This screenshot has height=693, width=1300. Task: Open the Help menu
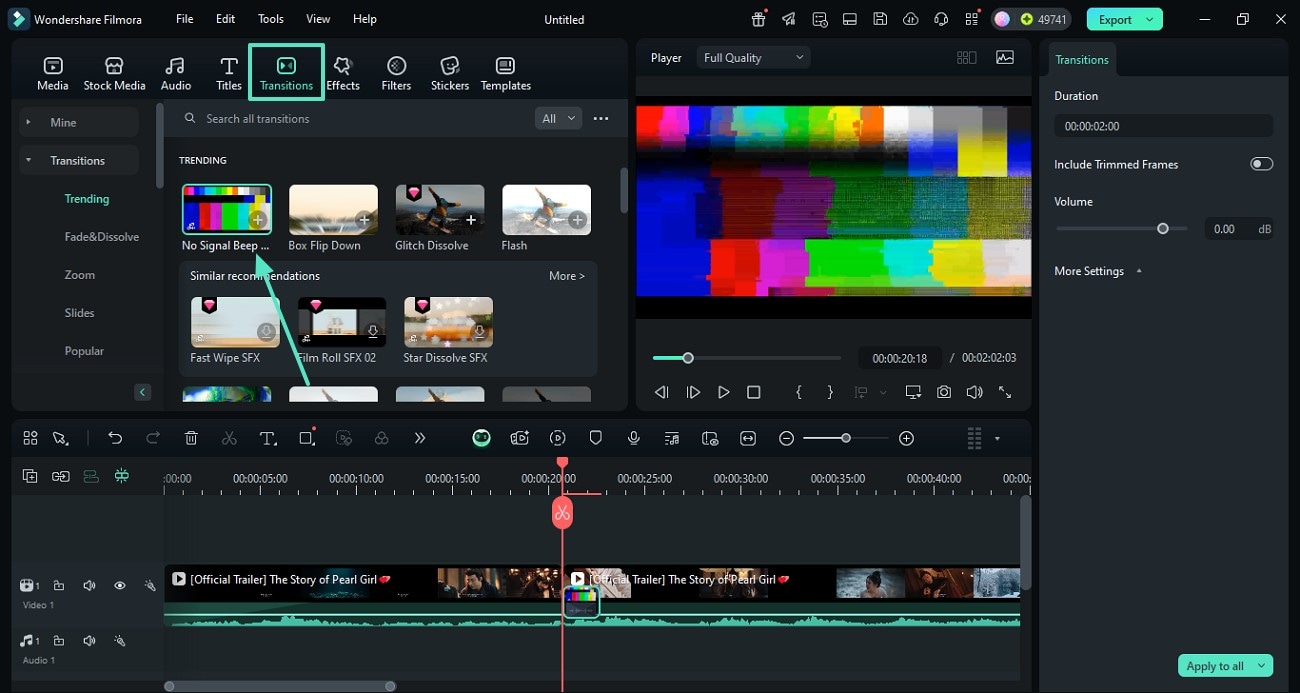pos(365,19)
